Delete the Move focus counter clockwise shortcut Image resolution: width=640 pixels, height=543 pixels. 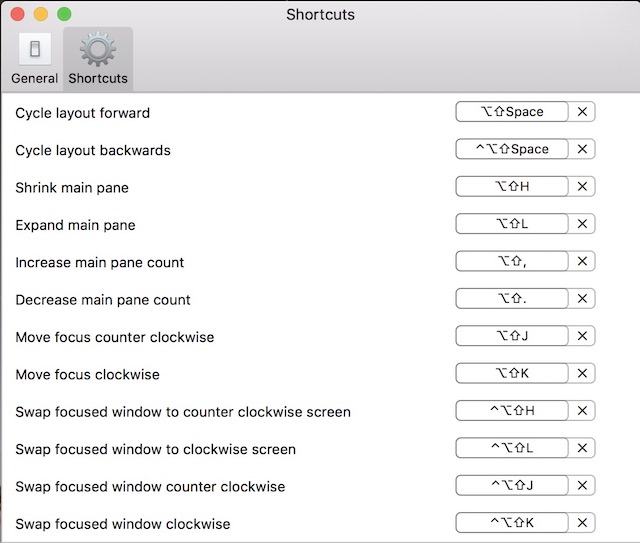(x=582, y=336)
